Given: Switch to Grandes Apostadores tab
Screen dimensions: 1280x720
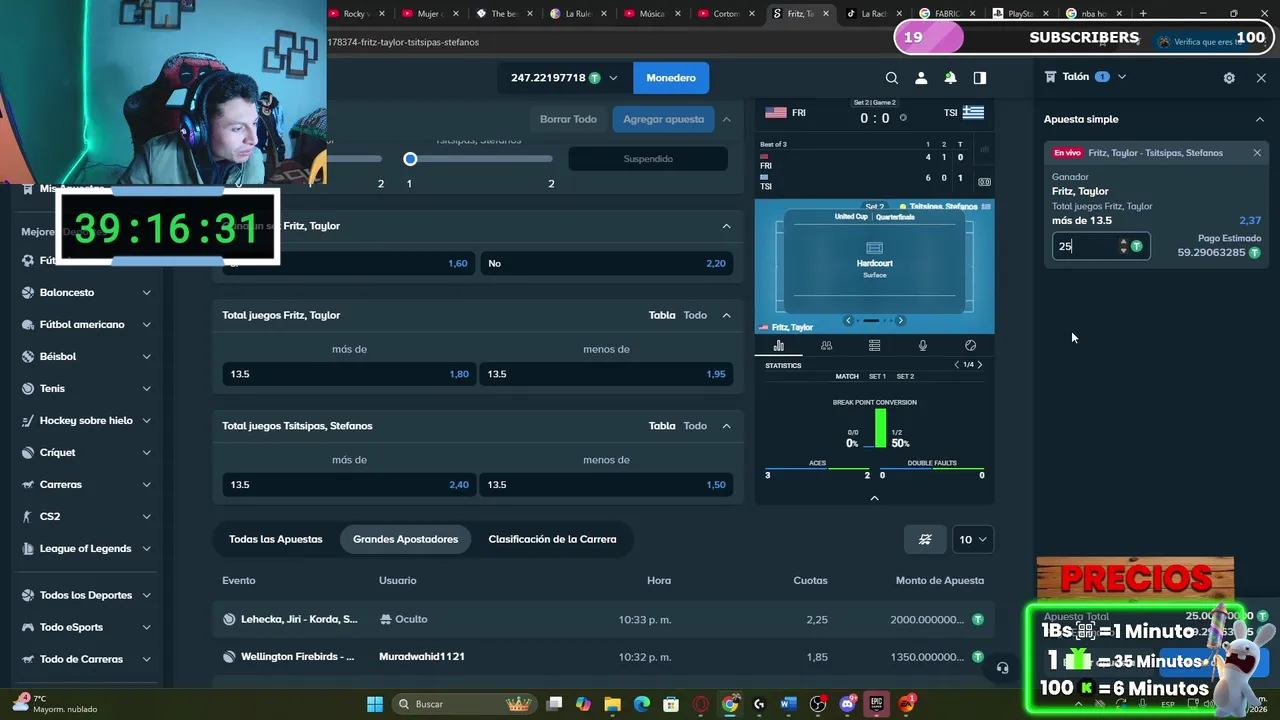Looking at the screenshot, I should (x=405, y=540).
